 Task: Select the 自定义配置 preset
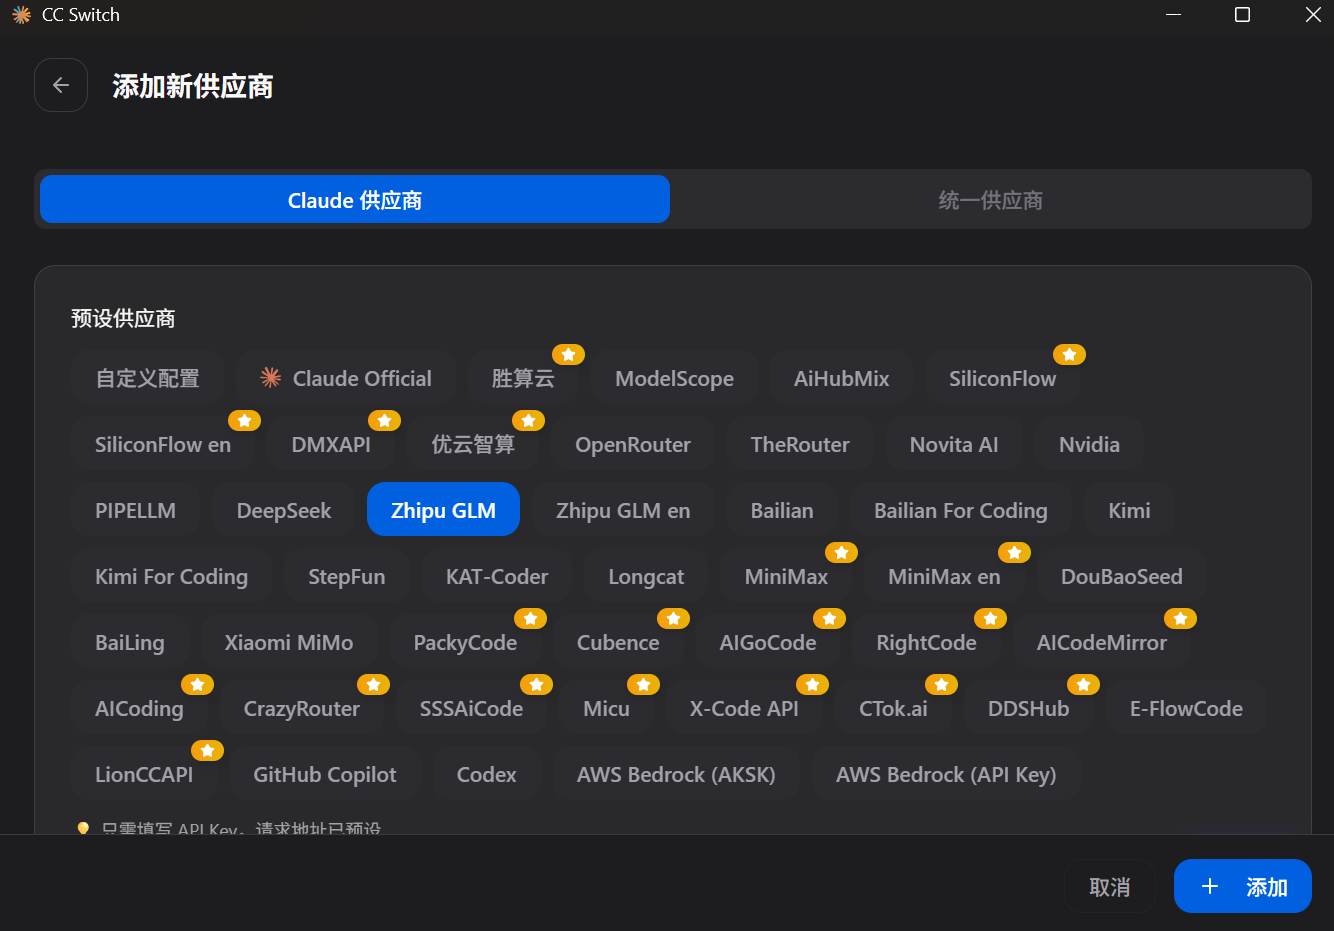coord(147,378)
